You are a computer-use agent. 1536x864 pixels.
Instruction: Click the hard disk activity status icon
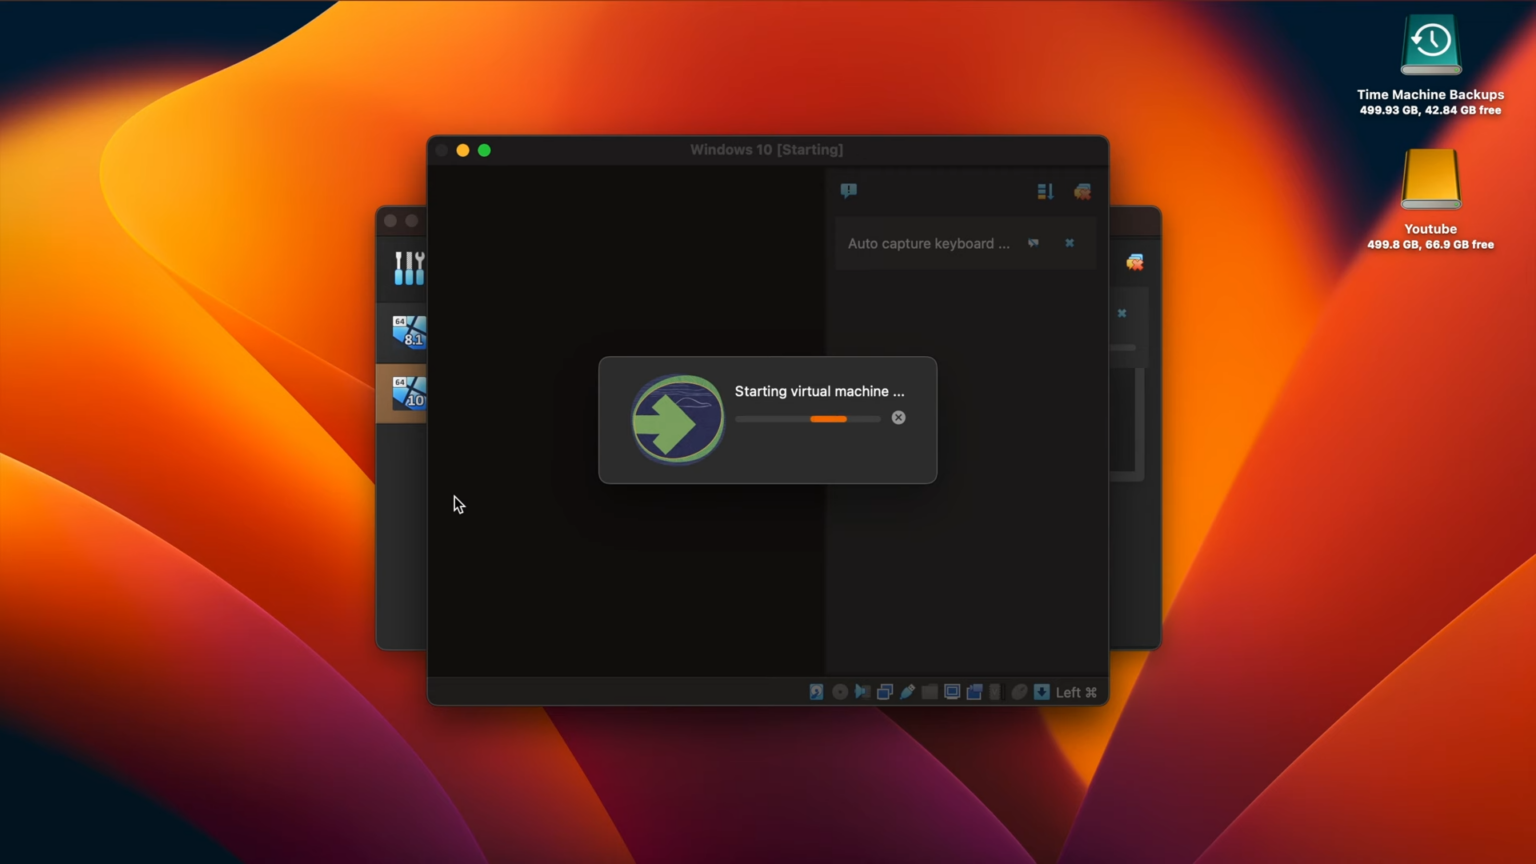[817, 691]
